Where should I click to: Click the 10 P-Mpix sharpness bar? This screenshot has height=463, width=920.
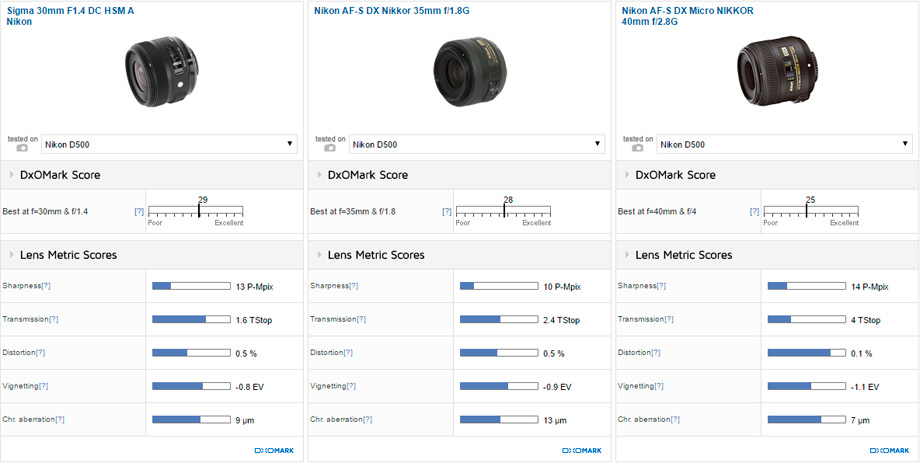pos(499,286)
